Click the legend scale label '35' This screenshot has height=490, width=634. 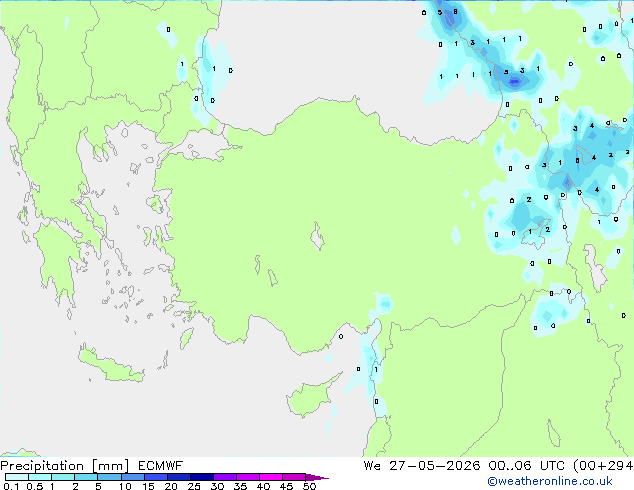(x=240, y=486)
